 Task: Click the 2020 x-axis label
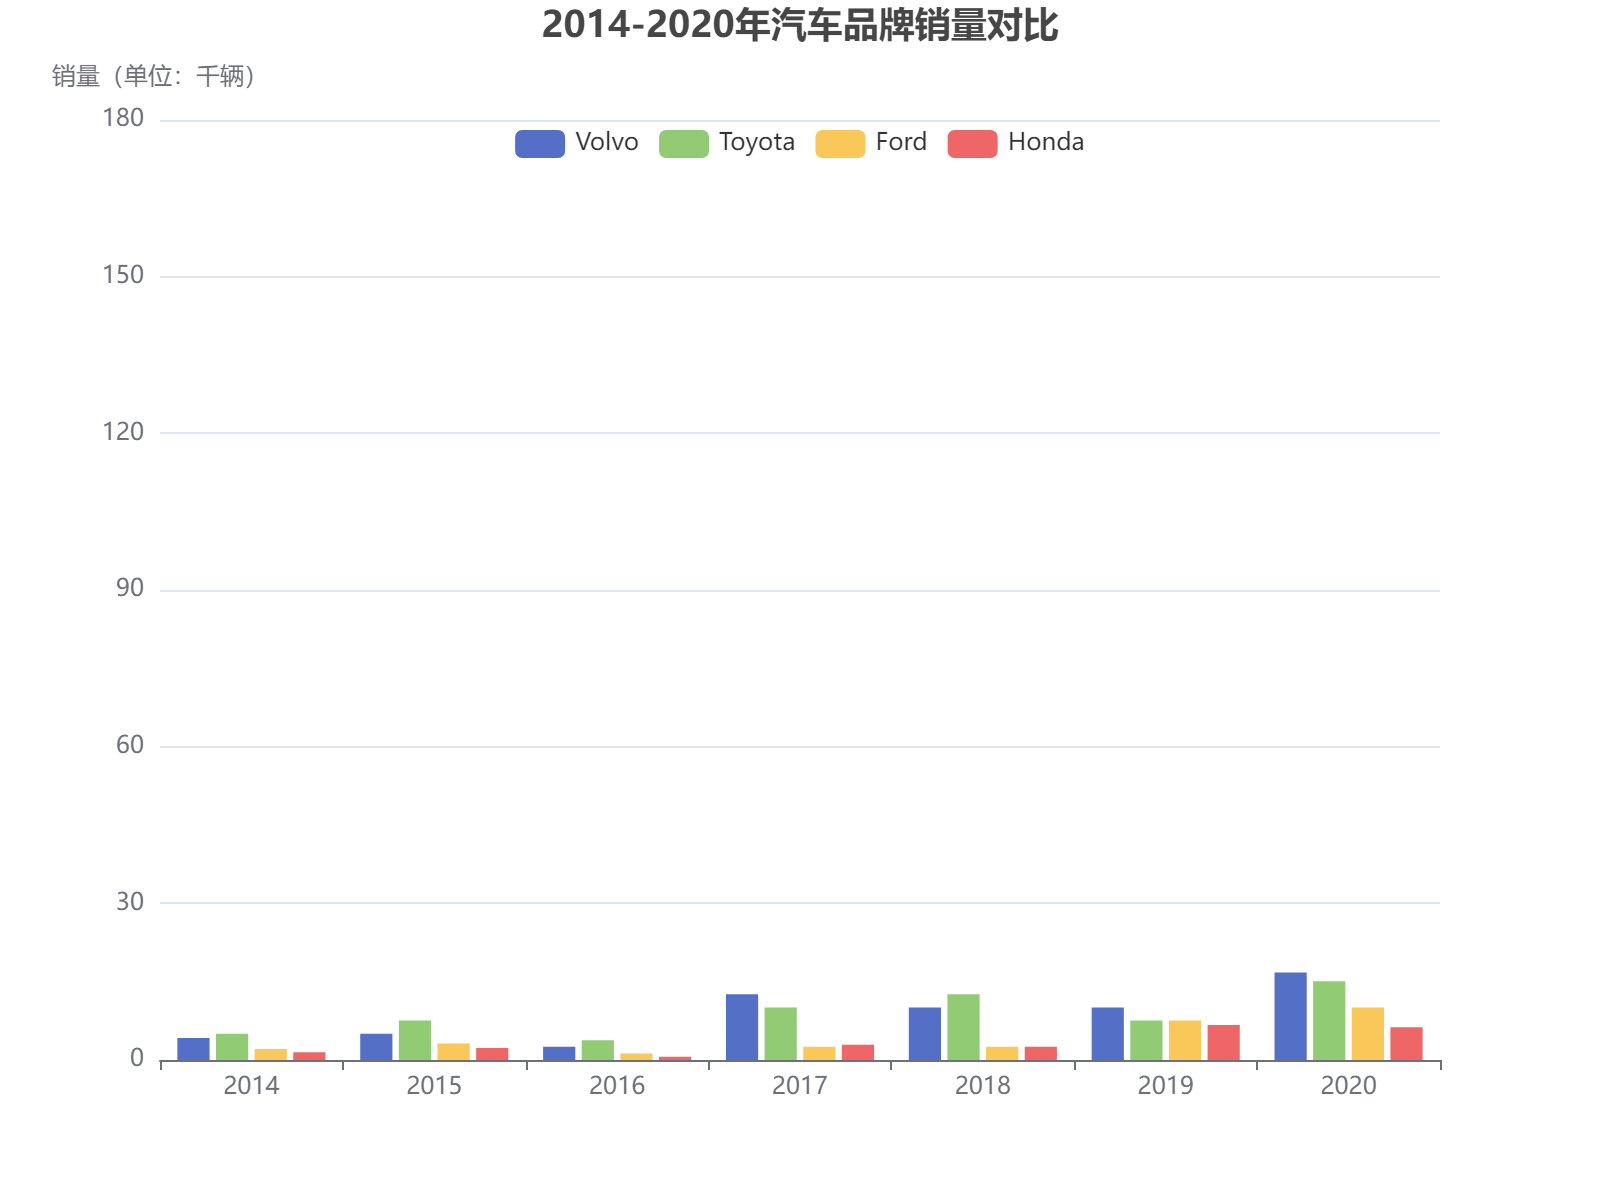pos(1349,1086)
